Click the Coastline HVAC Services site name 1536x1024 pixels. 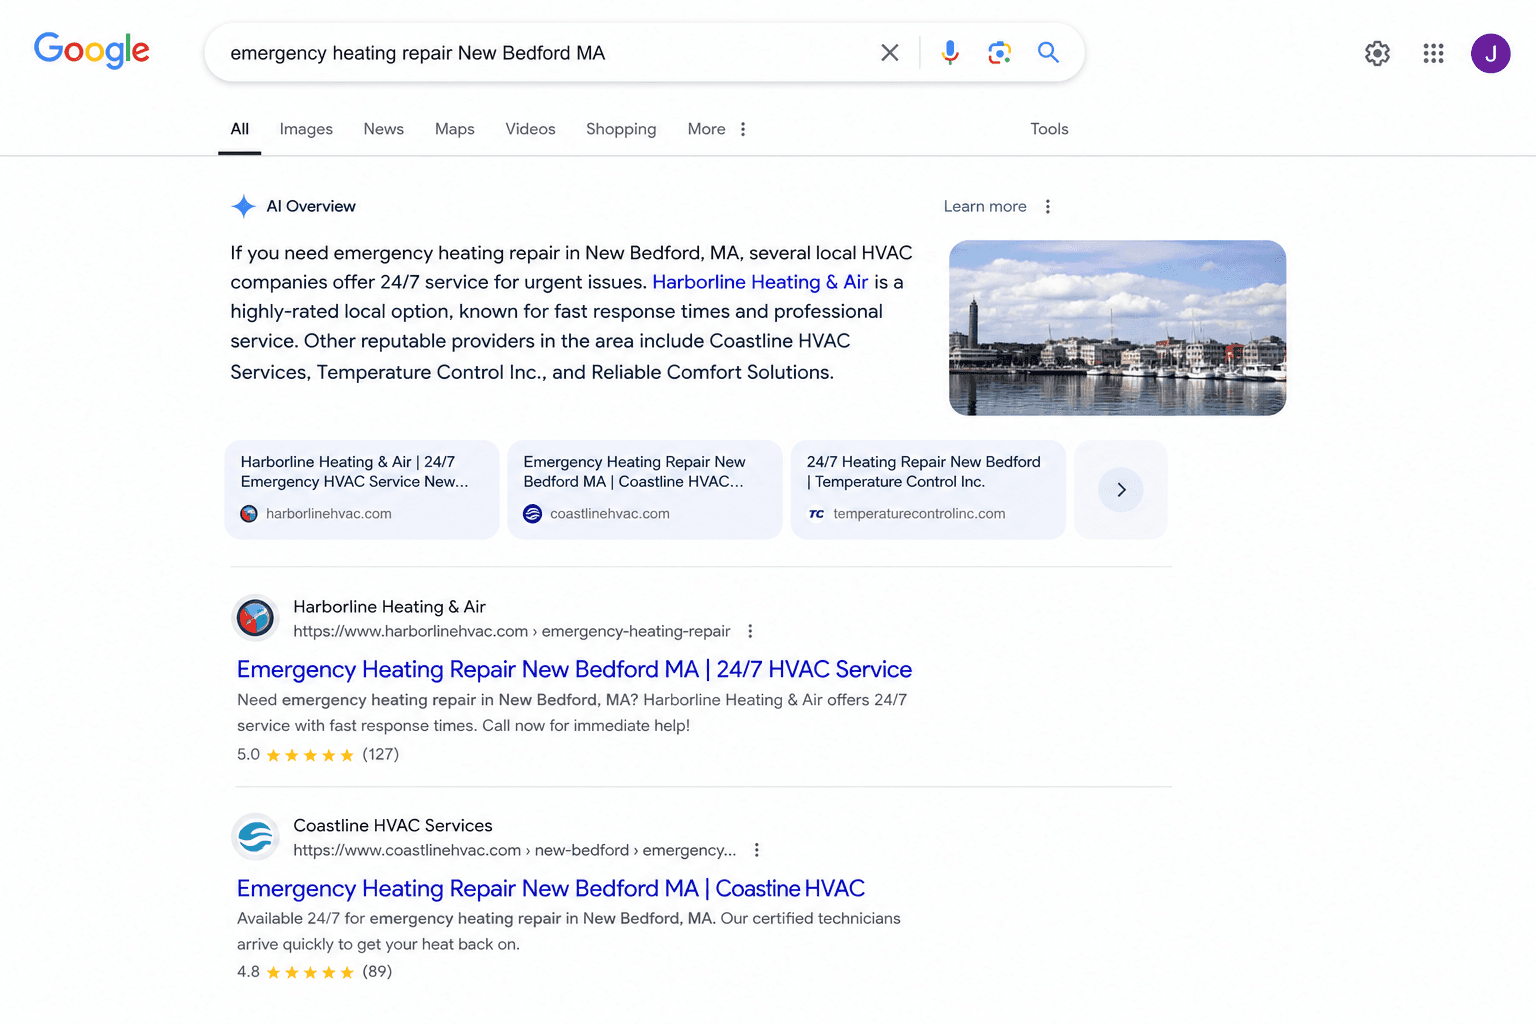(x=393, y=826)
